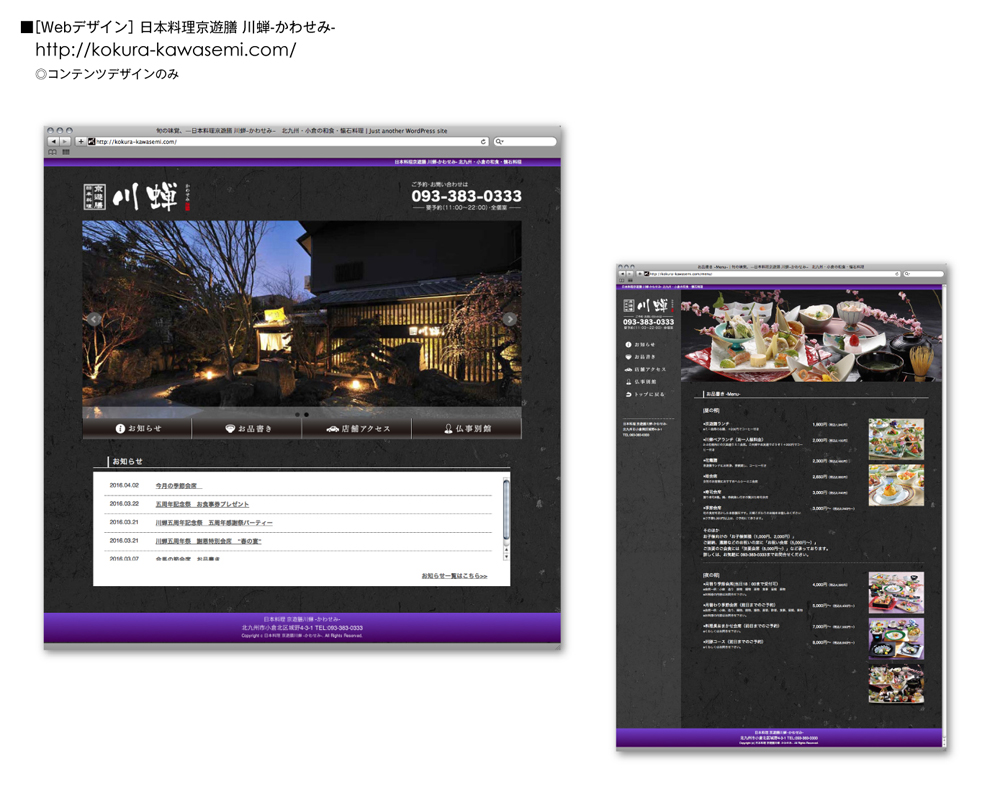Click the reload icon in the left browser address bar
The image size is (1000, 800).
pos(483,142)
